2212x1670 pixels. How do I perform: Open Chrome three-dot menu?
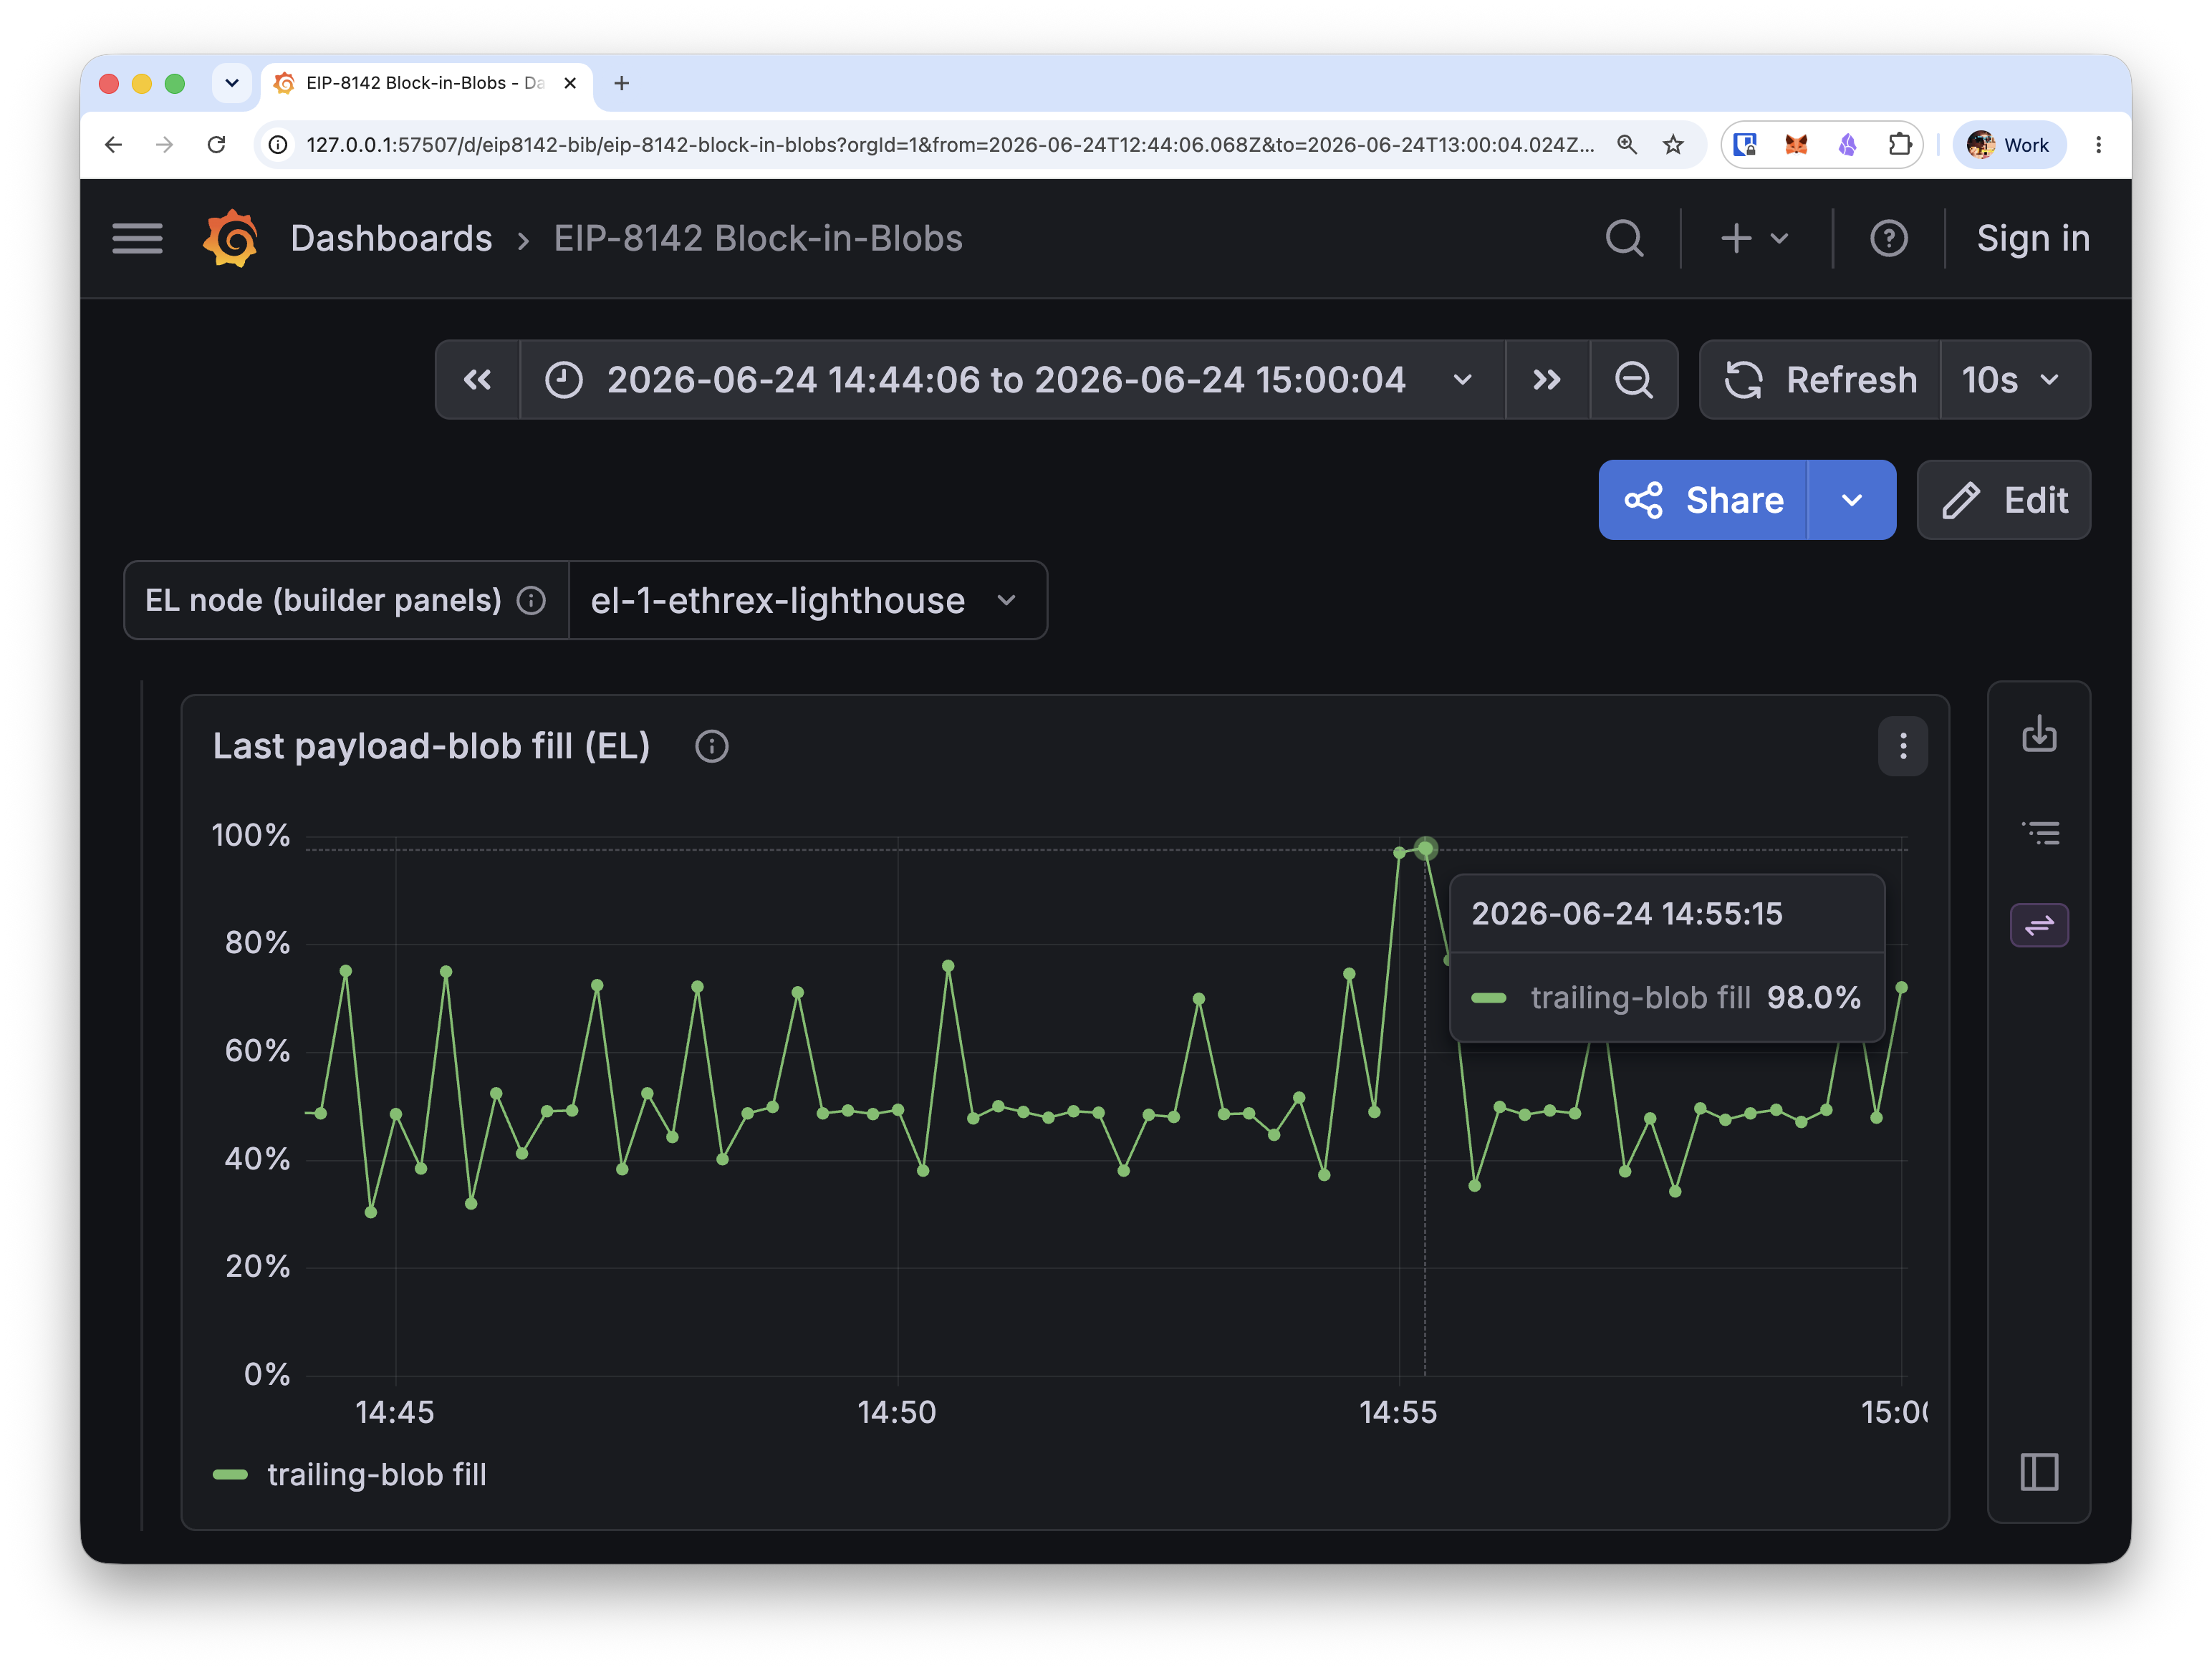tap(2098, 145)
